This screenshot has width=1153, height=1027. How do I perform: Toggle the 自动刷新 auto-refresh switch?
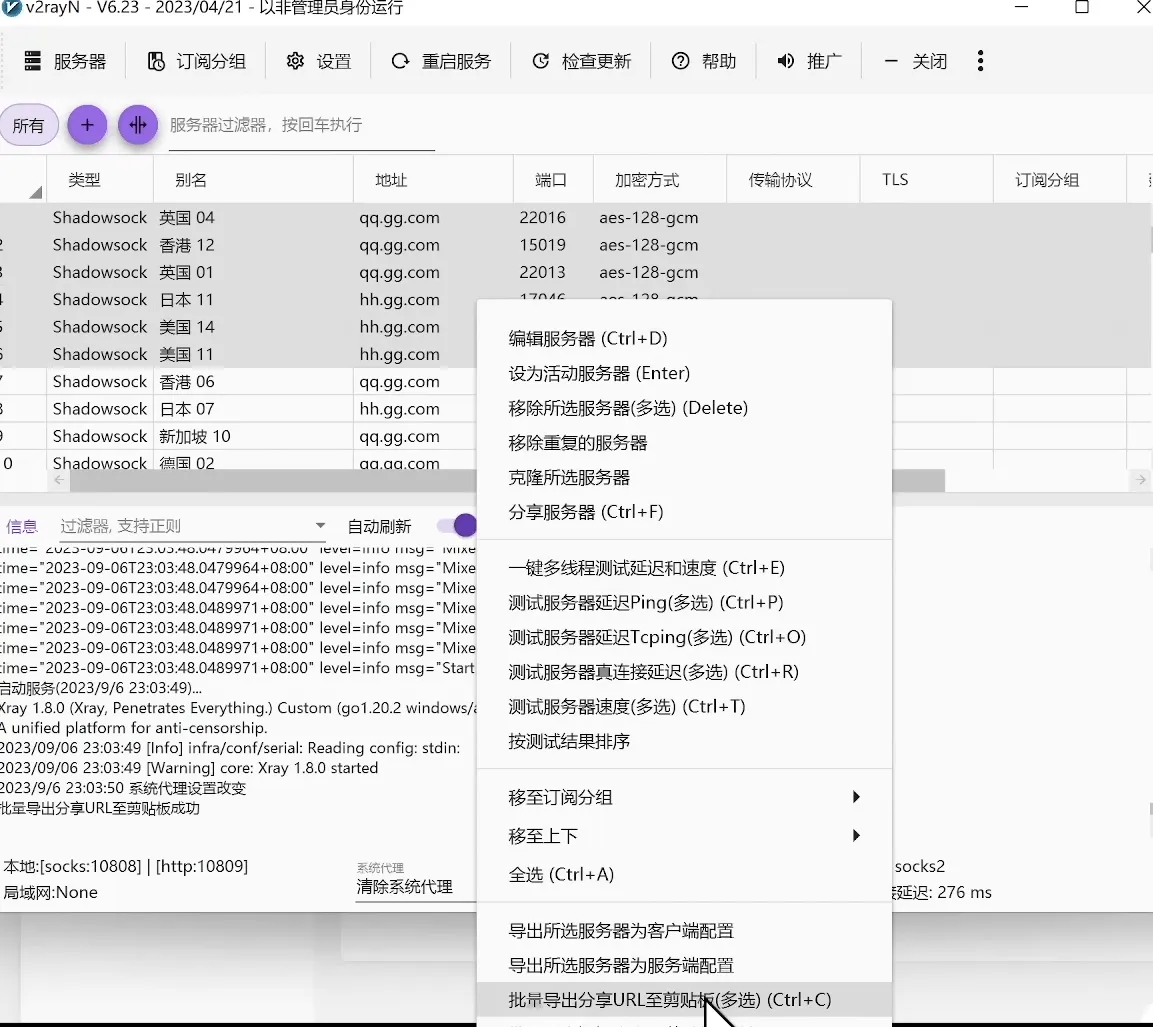tap(455, 525)
